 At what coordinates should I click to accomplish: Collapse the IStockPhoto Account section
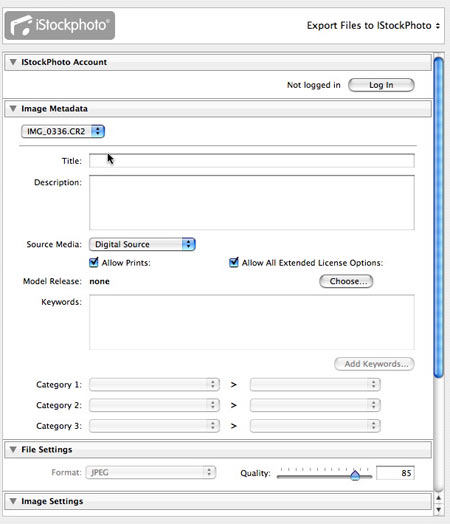13,62
